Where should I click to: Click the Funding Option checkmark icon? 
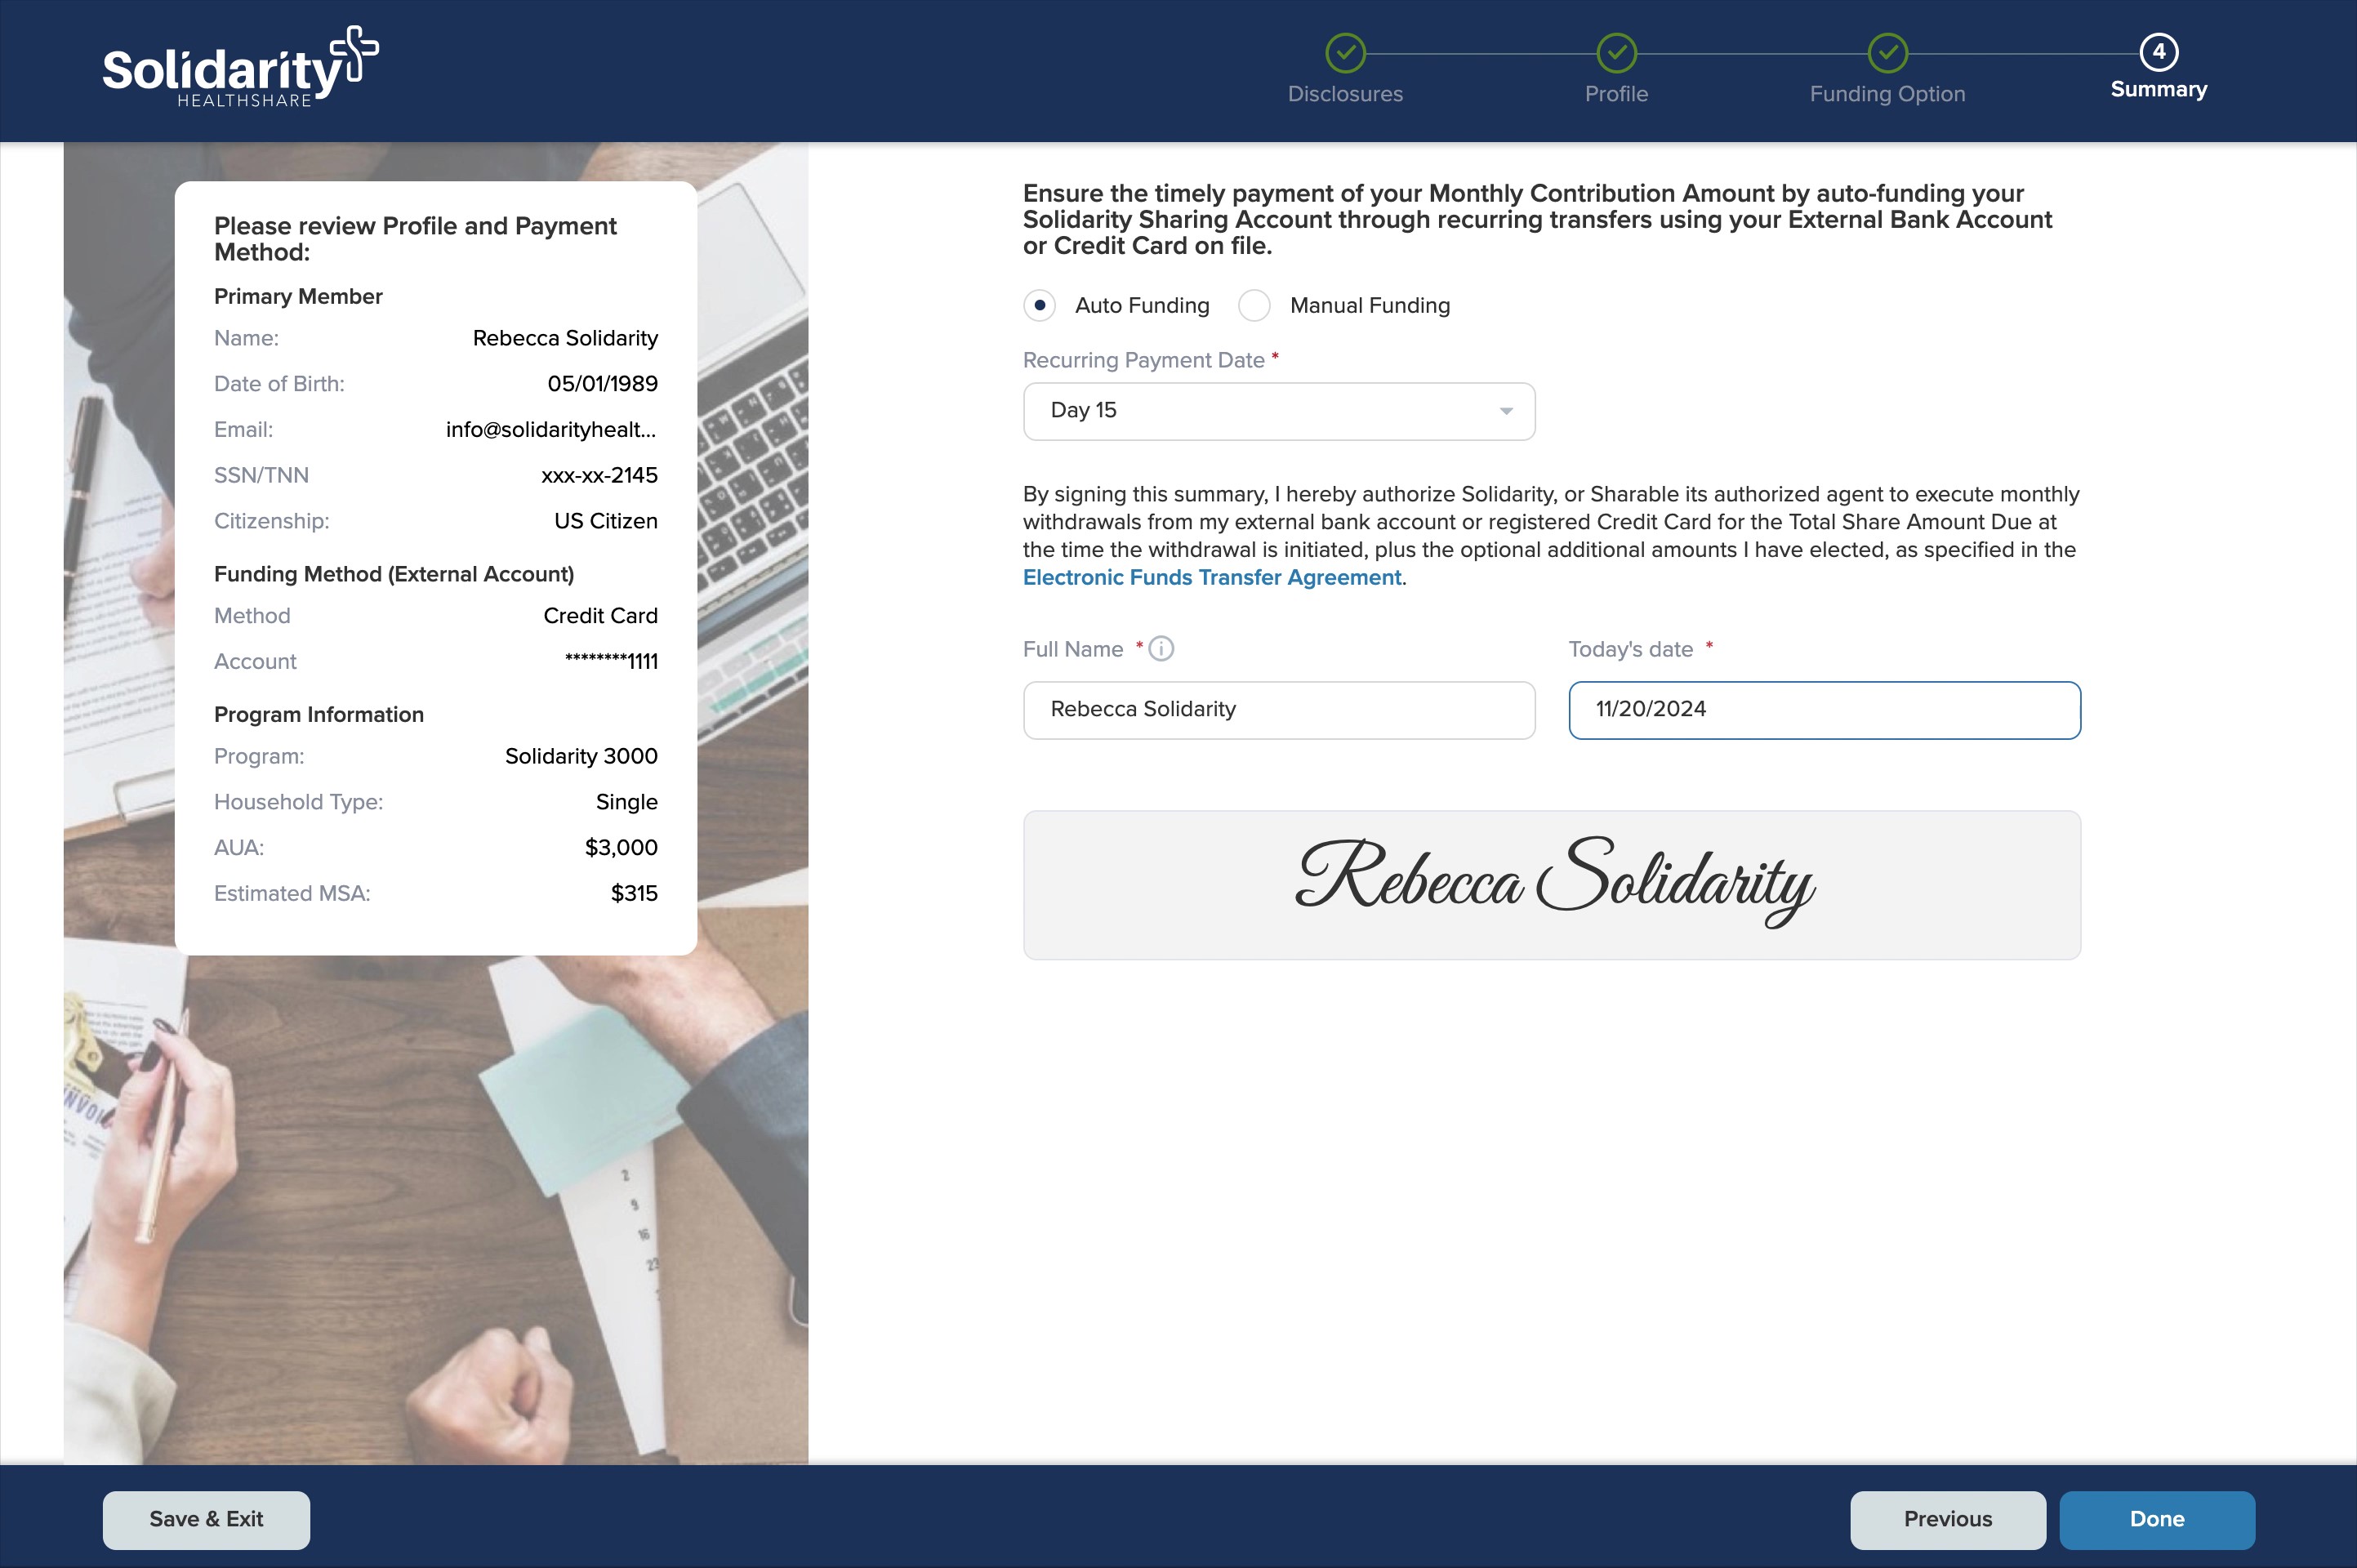coord(1887,53)
